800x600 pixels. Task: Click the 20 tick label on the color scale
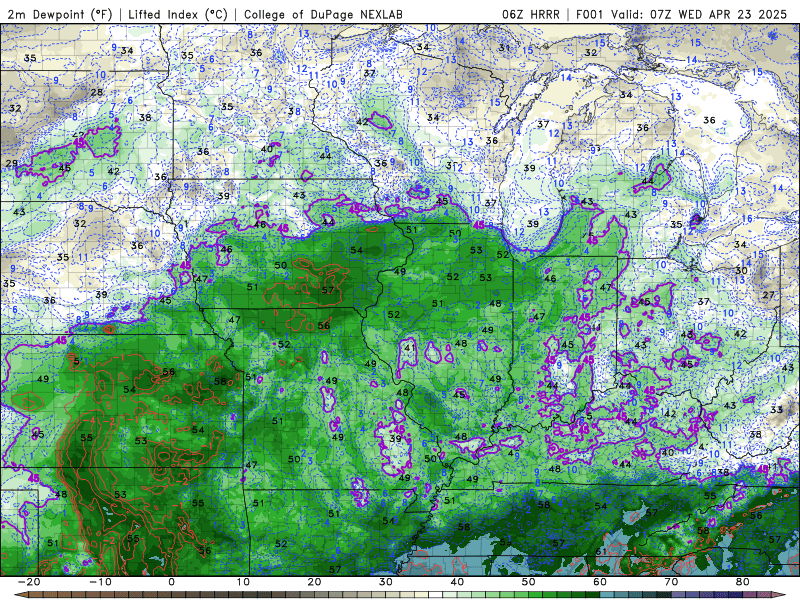coord(314,582)
